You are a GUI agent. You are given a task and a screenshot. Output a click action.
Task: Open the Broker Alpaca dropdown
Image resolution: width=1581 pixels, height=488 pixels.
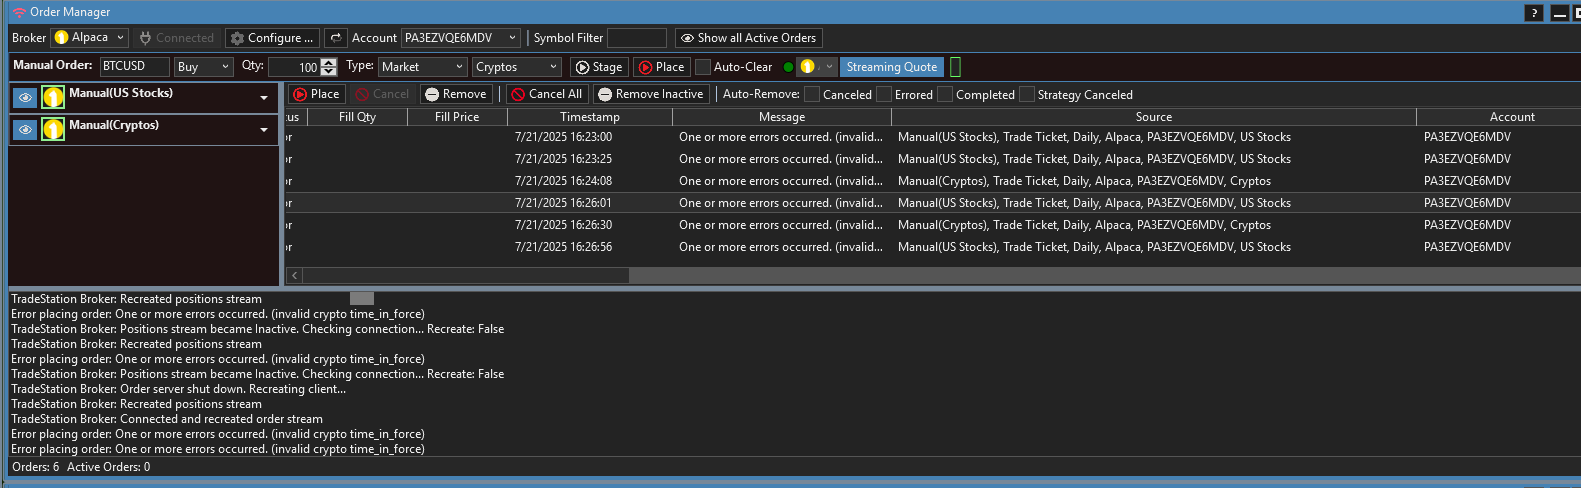[x=90, y=38]
